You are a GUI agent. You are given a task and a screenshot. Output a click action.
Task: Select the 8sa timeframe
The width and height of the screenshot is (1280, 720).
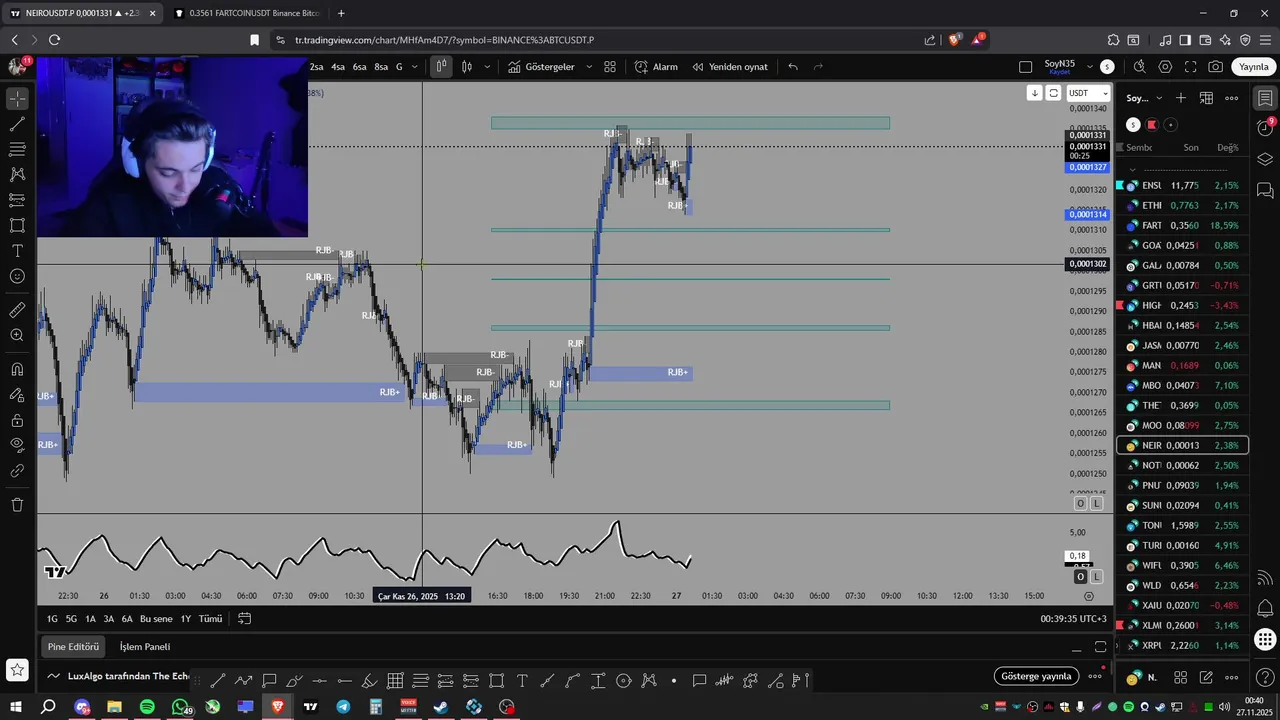pyautogui.click(x=381, y=67)
